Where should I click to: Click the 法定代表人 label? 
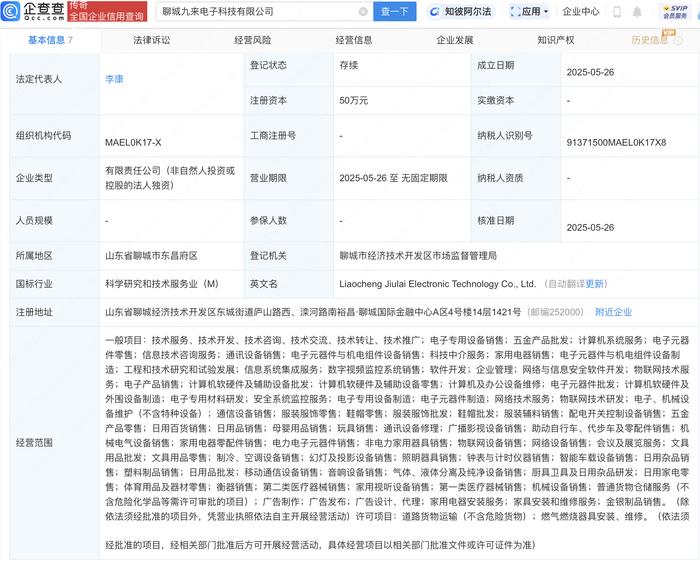point(39,79)
